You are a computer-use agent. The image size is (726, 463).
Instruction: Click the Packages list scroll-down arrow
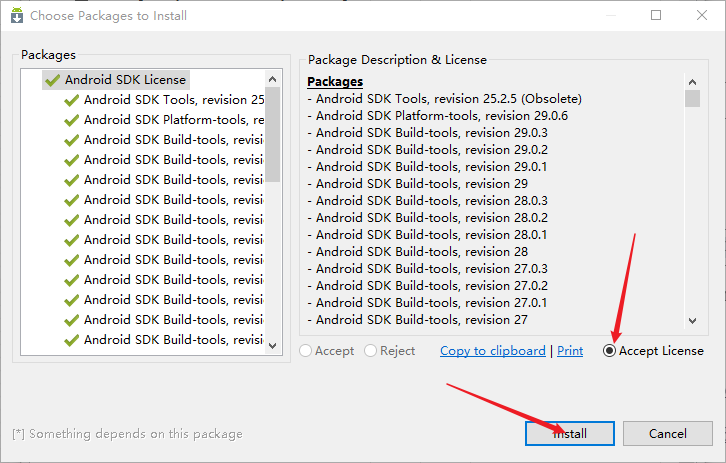(x=273, y=345)
